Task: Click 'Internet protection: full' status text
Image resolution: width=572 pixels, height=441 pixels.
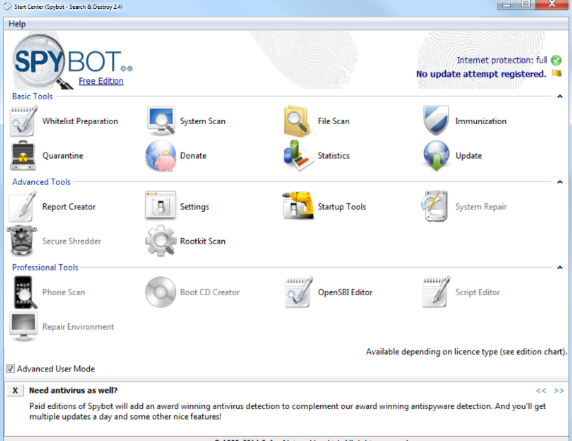Action: point(502,60)
